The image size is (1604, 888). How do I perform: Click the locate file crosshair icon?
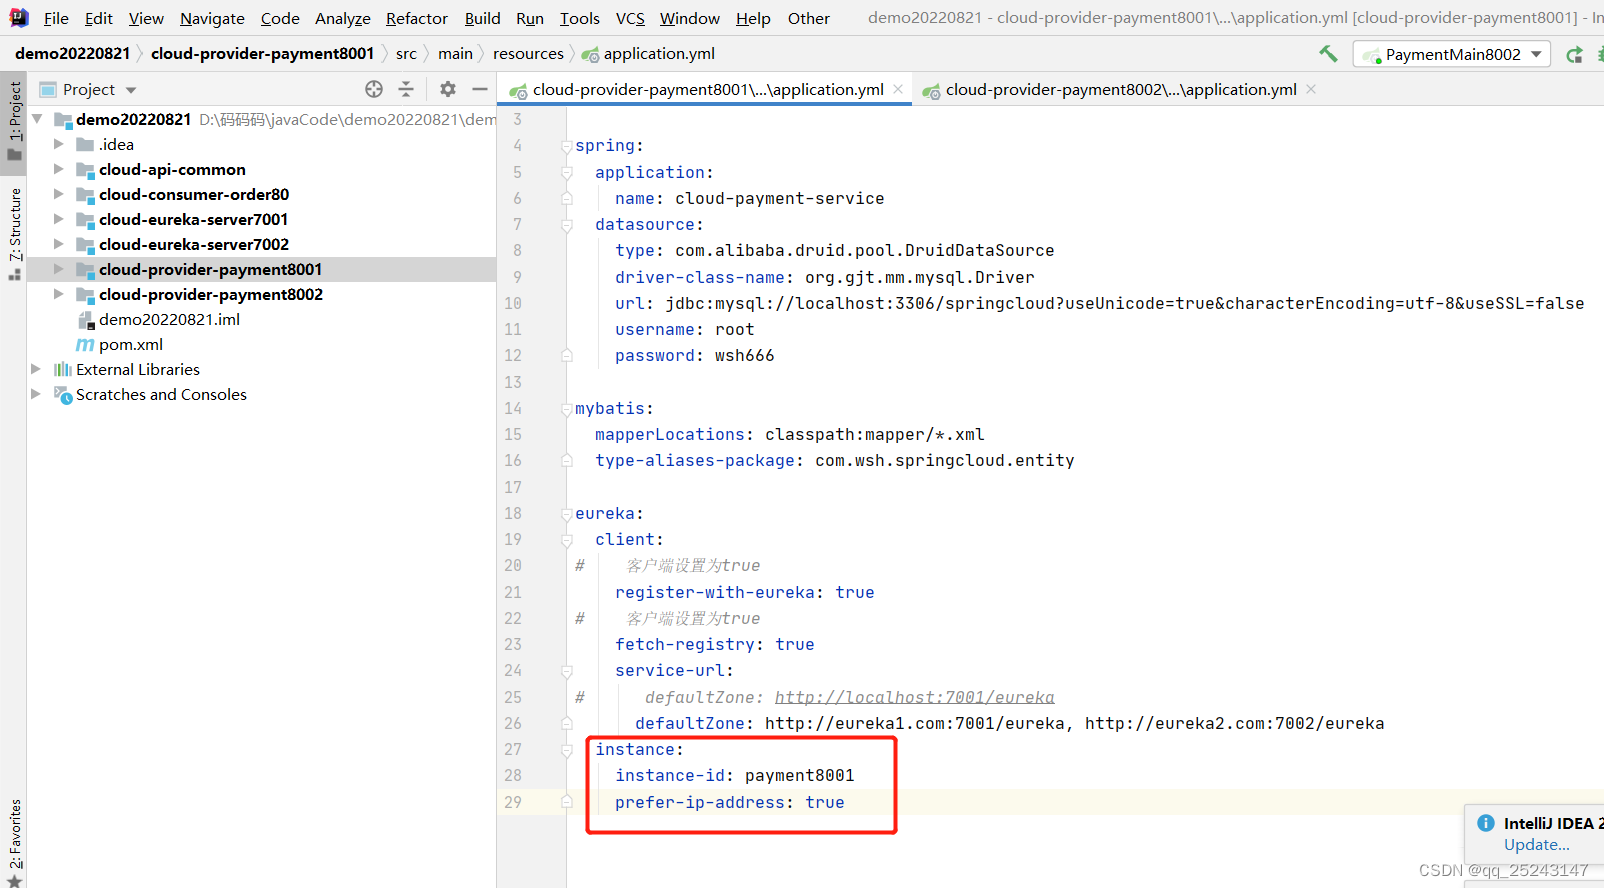pyautogui.click(x=374, y=89)
